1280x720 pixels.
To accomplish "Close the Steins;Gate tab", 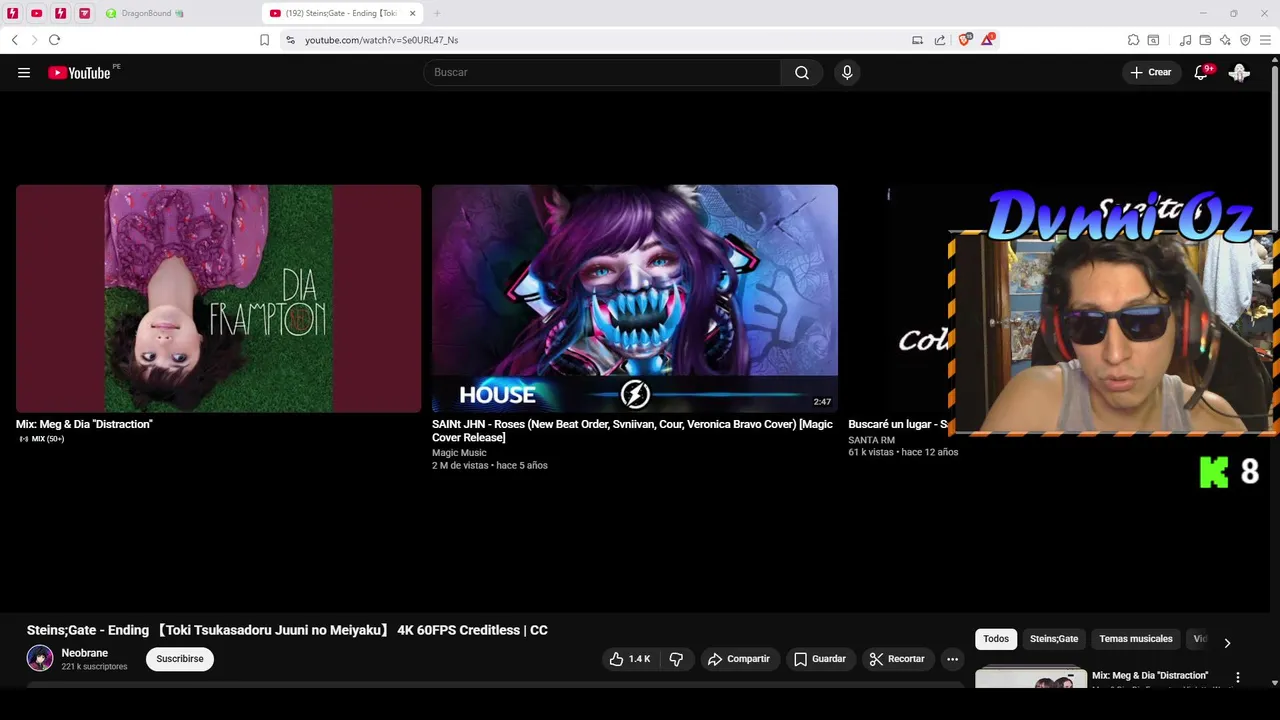I will (x=412, y=13).
